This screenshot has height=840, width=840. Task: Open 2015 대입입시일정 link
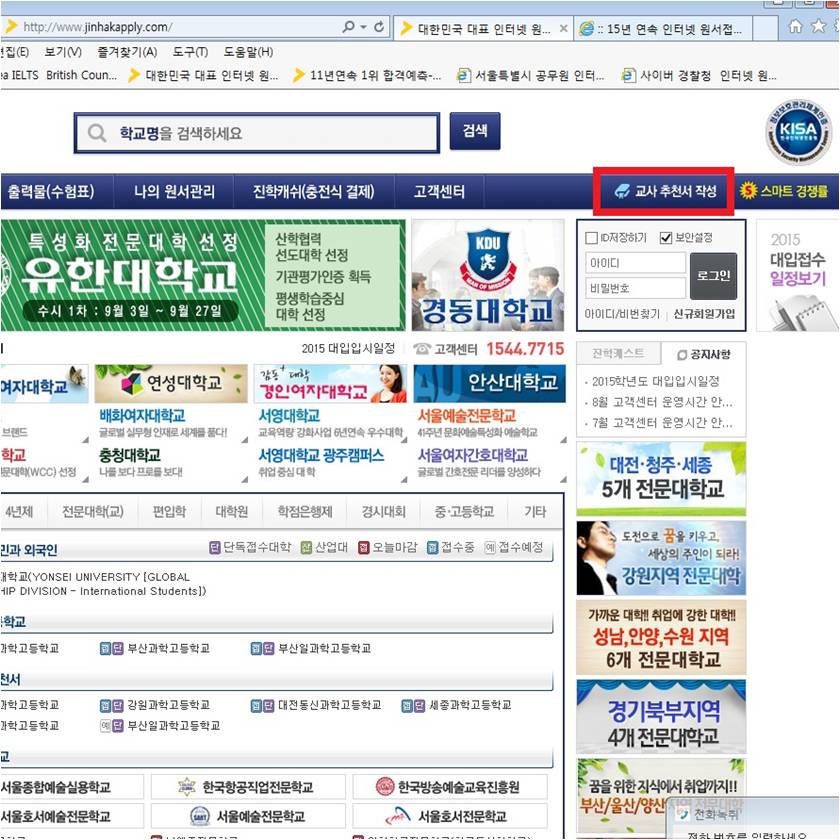(348, 349)
